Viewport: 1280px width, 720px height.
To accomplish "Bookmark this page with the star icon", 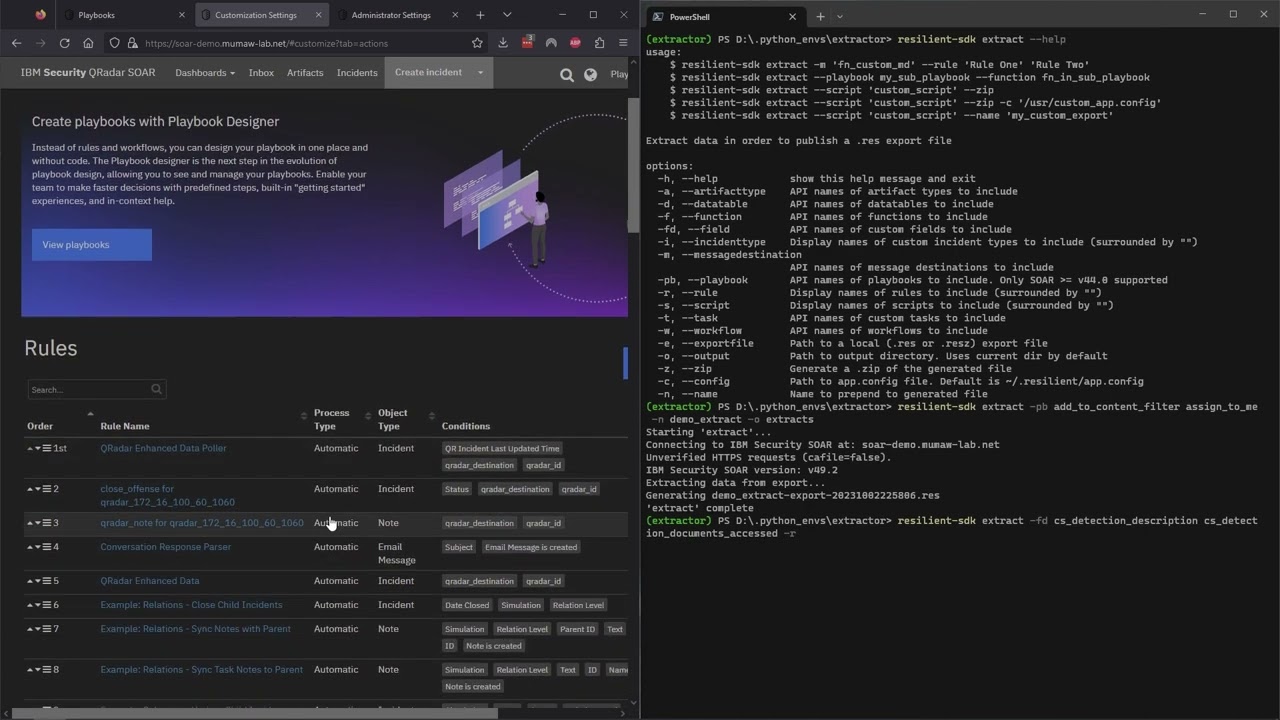I will 477,43.
